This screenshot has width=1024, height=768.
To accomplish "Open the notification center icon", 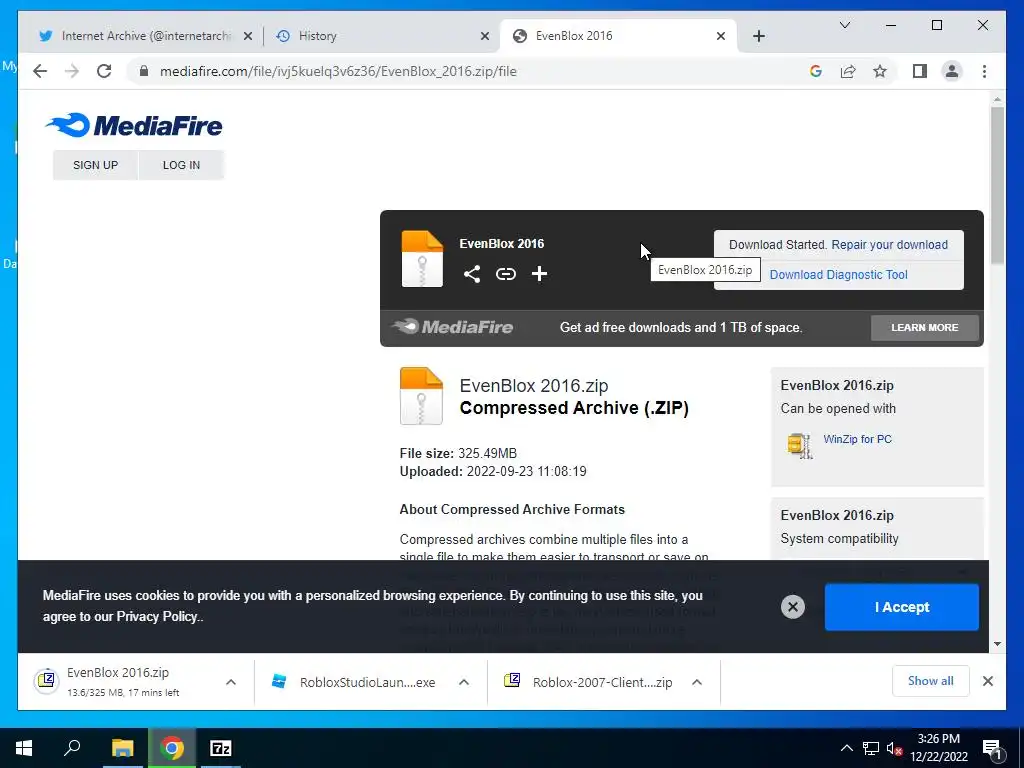I will (992, 749).
